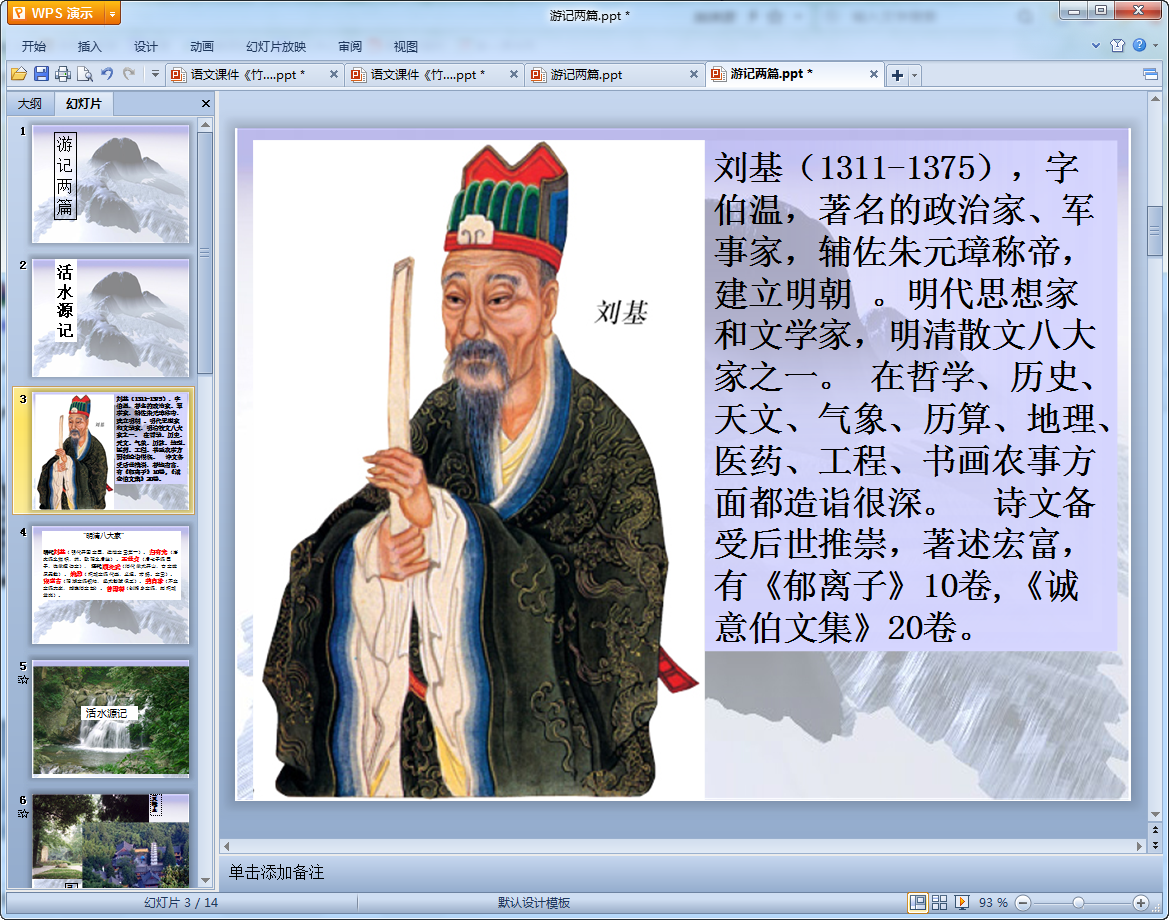The image size is (1169, 920).
Task: Open the skin changer shirt icon
Action: click(1118, 45)
